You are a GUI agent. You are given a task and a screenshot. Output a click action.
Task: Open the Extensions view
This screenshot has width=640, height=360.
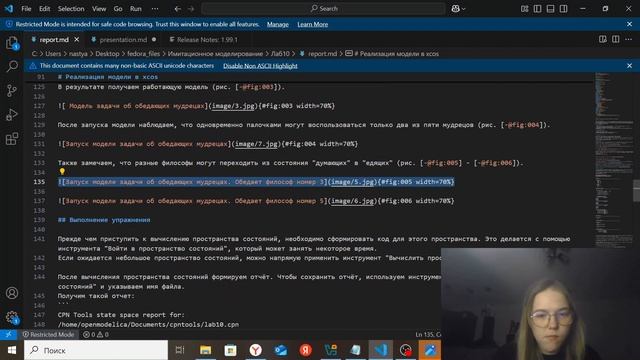click(12, 139)
